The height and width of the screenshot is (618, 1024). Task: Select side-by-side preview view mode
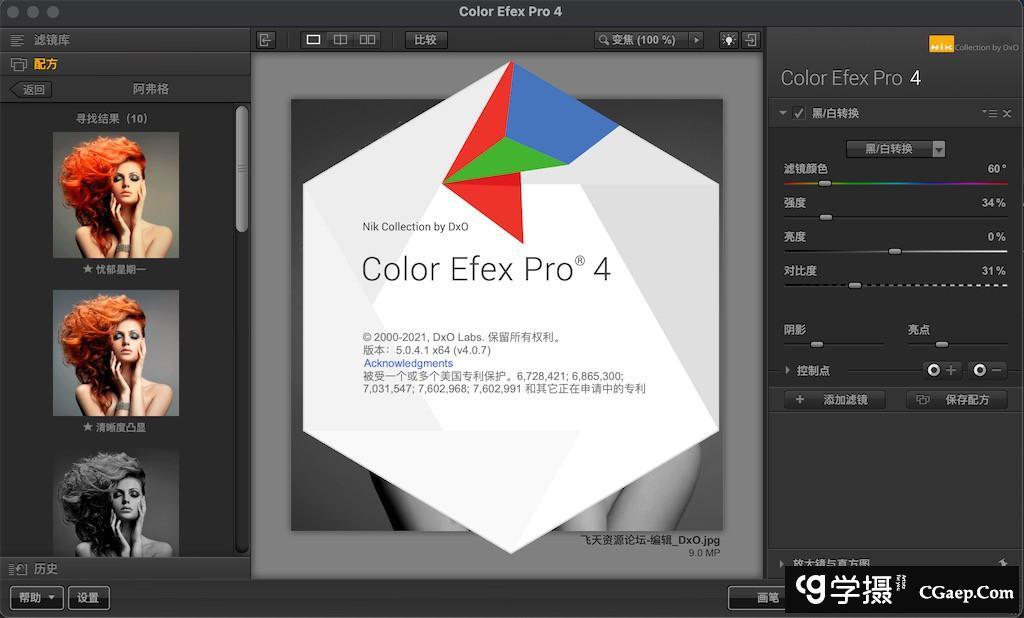(x=367, y=40)
